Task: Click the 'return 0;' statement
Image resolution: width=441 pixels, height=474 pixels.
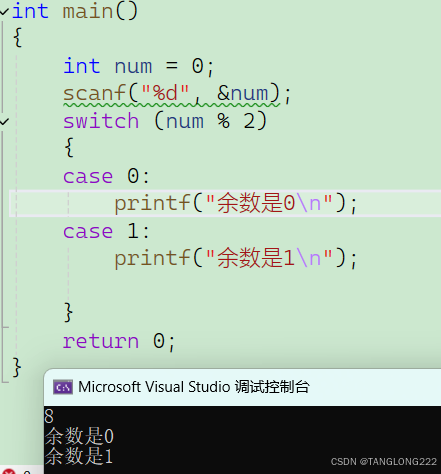Action: 119,341
